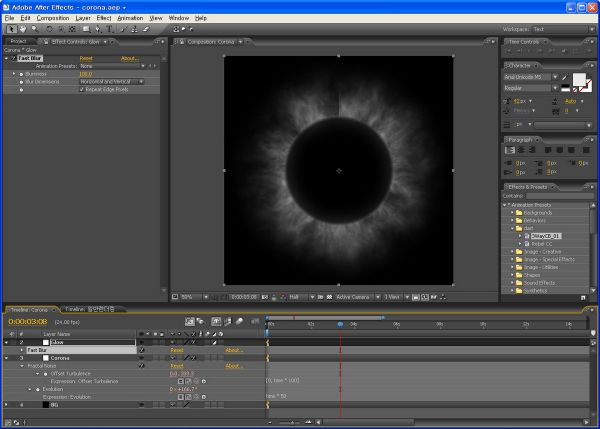
Task: Click the Frame Blending timeline button
Action: click(228, 322)
